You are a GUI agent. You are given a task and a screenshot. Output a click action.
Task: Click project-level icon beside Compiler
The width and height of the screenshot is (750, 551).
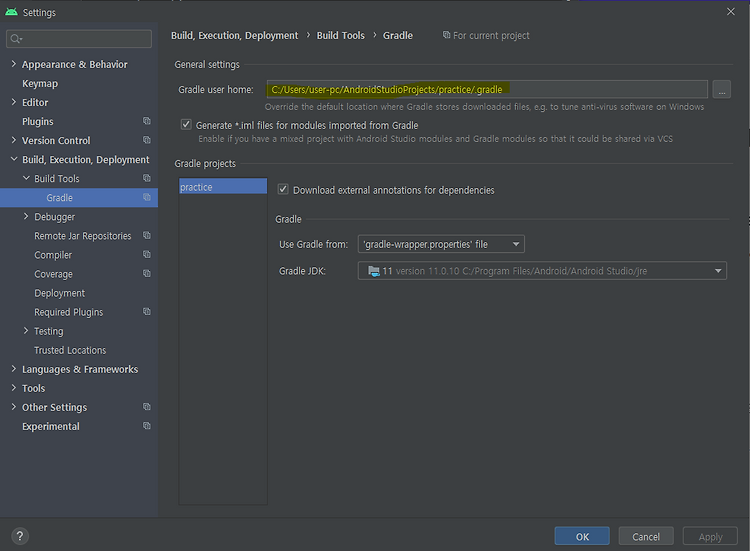(147, 254)
